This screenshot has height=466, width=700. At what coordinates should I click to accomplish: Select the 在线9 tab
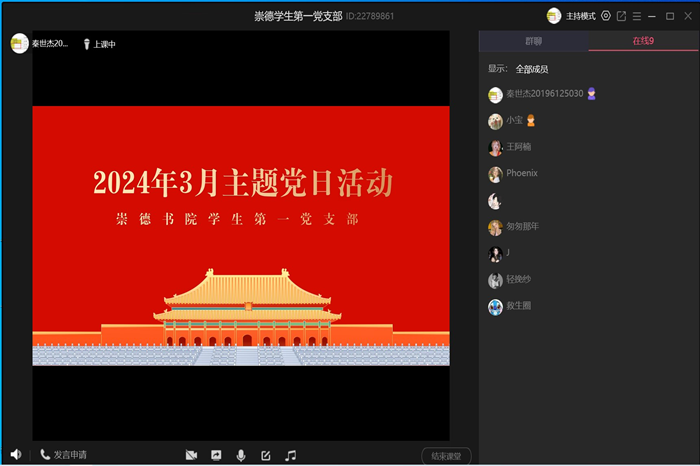point(643,41)
